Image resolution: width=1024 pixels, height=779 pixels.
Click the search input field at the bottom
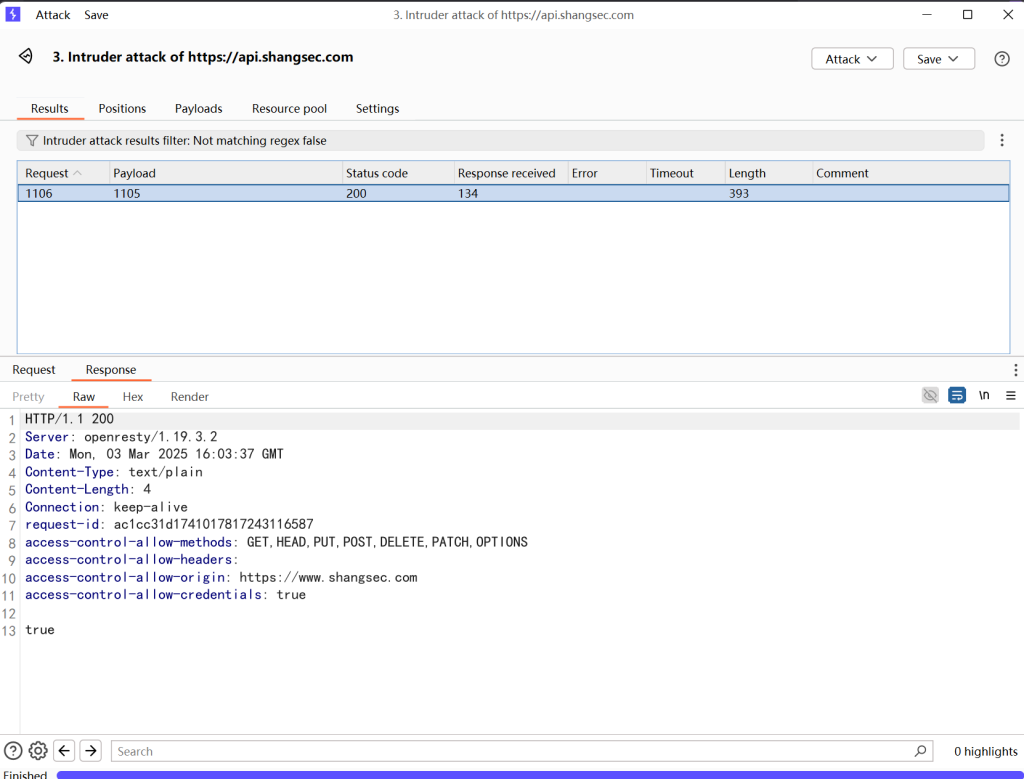[x=510, y=751]
